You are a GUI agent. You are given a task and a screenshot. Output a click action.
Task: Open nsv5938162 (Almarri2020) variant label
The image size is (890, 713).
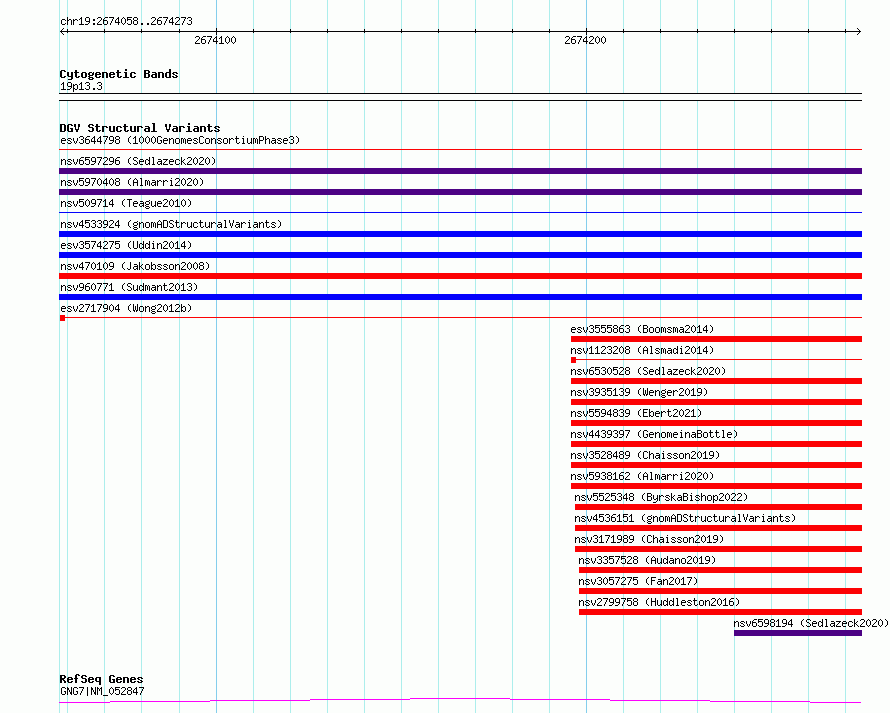pos(642,476)
